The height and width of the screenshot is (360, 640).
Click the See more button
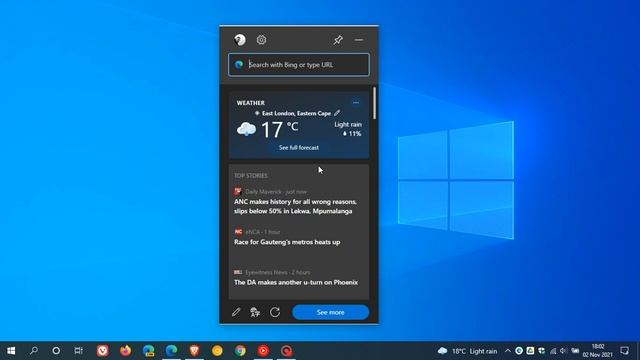331,312
